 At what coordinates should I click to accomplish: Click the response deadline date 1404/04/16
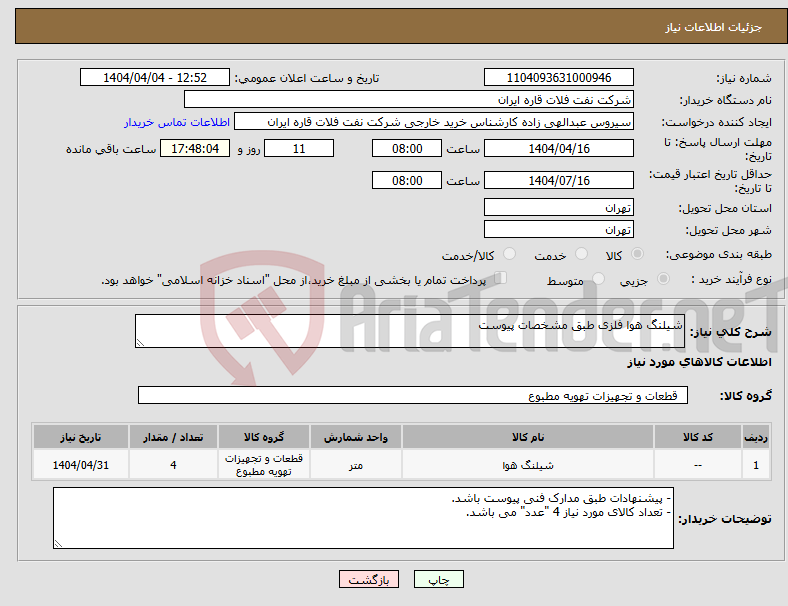point(558,148)
